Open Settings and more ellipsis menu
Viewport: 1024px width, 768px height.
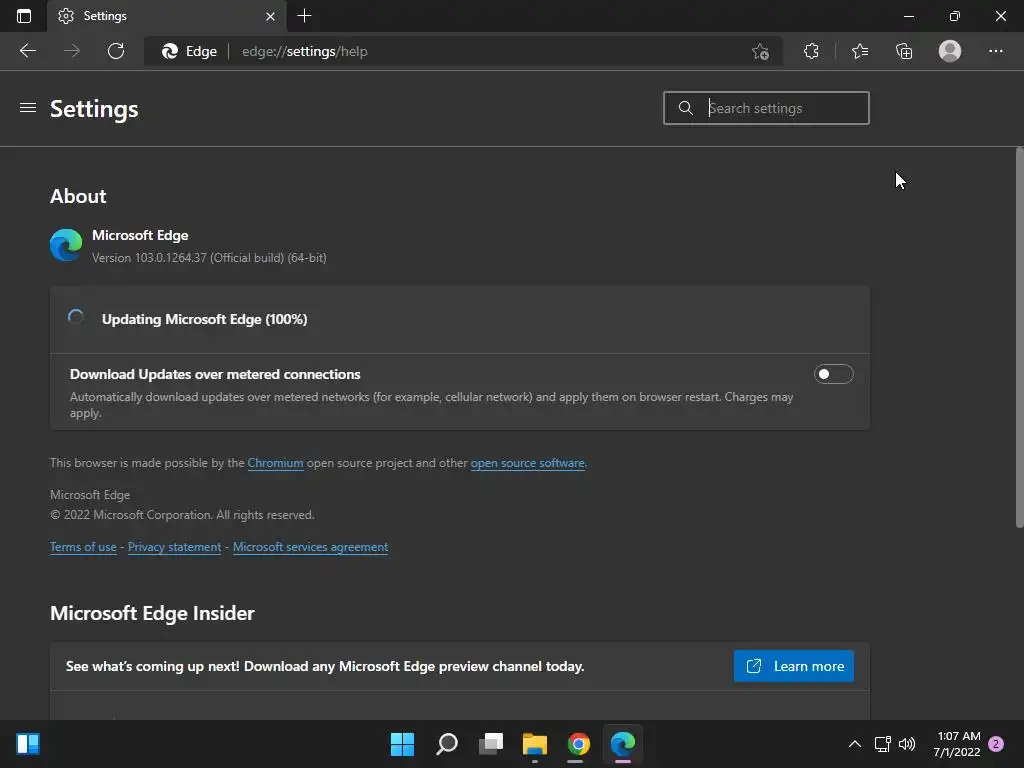pyautogui.click(x=995, y=51)
